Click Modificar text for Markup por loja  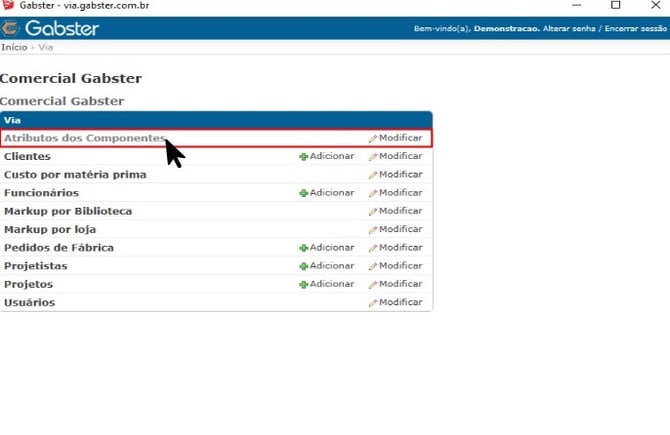pos(401,229)
